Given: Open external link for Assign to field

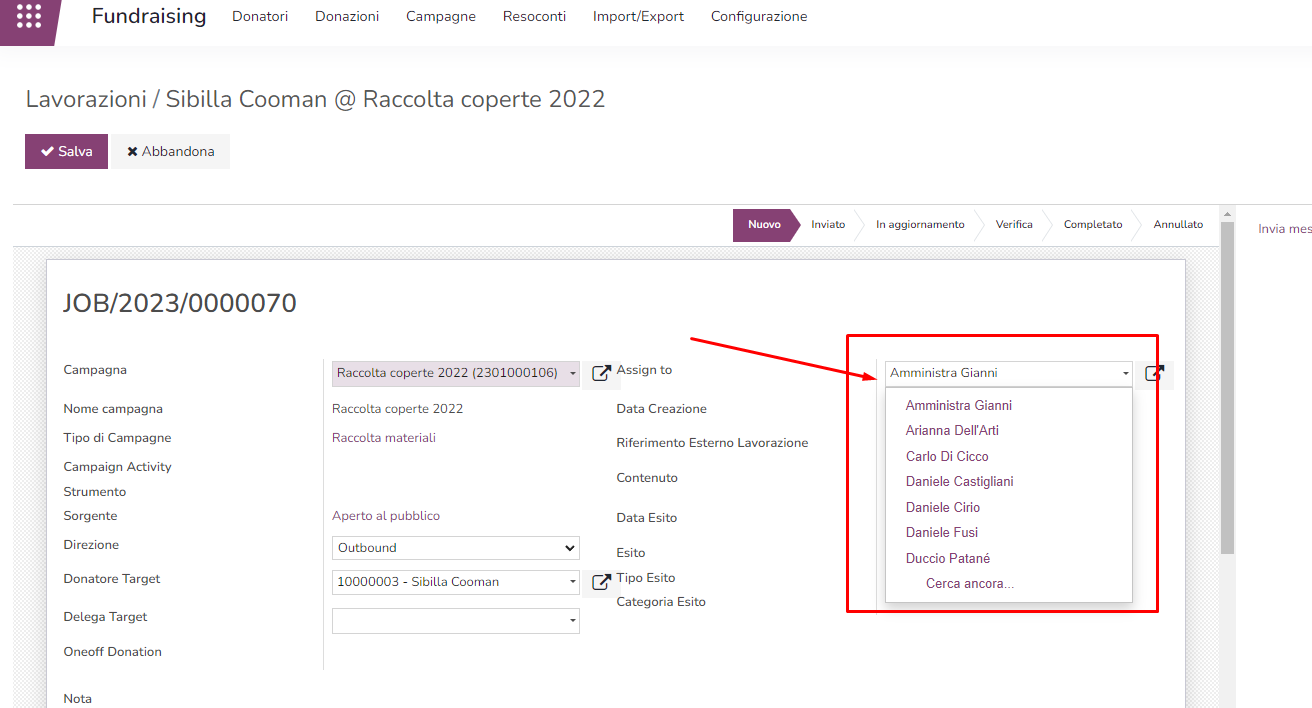Looking at the screenshot, I should [x=1154, y=373].
